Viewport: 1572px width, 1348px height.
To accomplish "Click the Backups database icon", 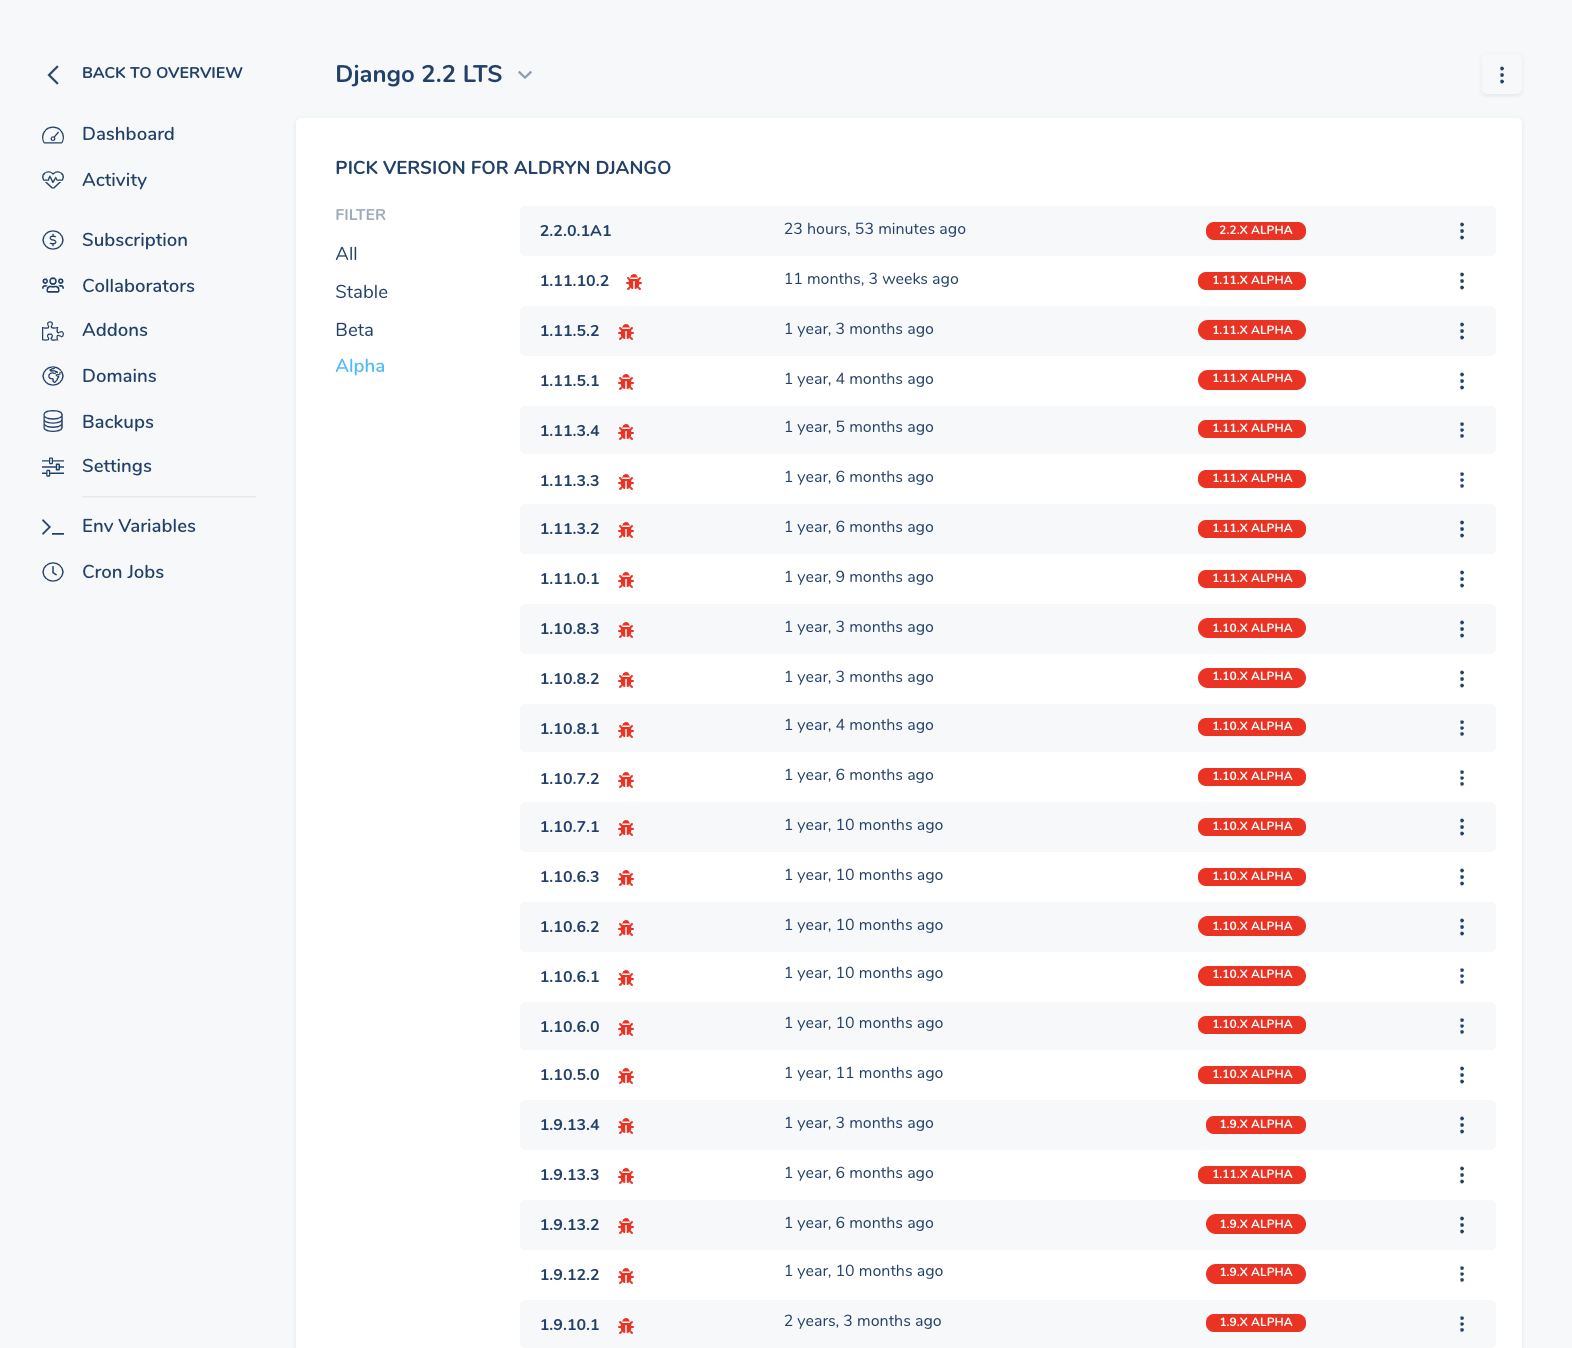I will tap(53, 422).
